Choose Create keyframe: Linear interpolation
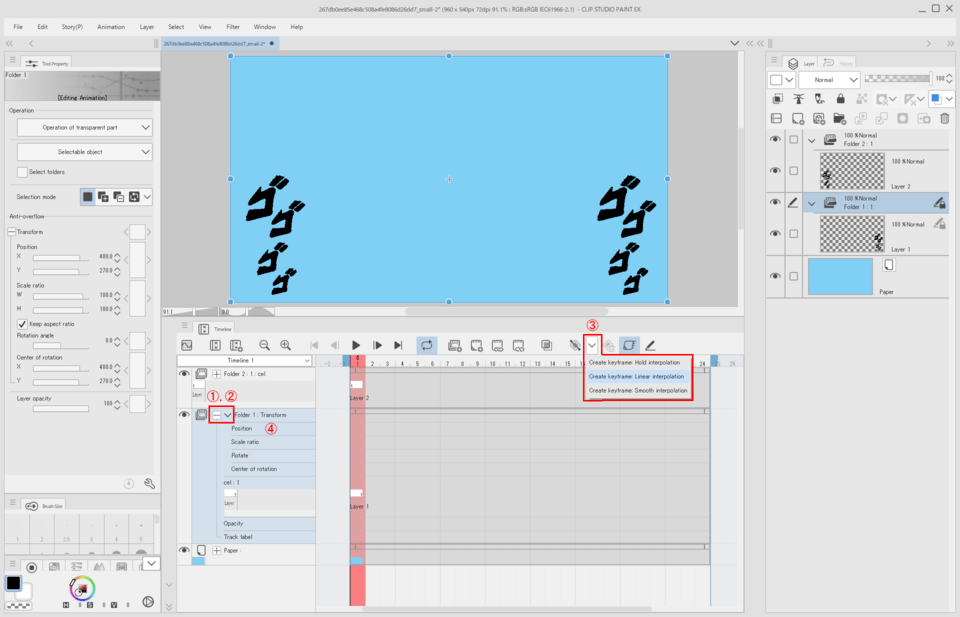The image size is (960, 617). point(636,376)
